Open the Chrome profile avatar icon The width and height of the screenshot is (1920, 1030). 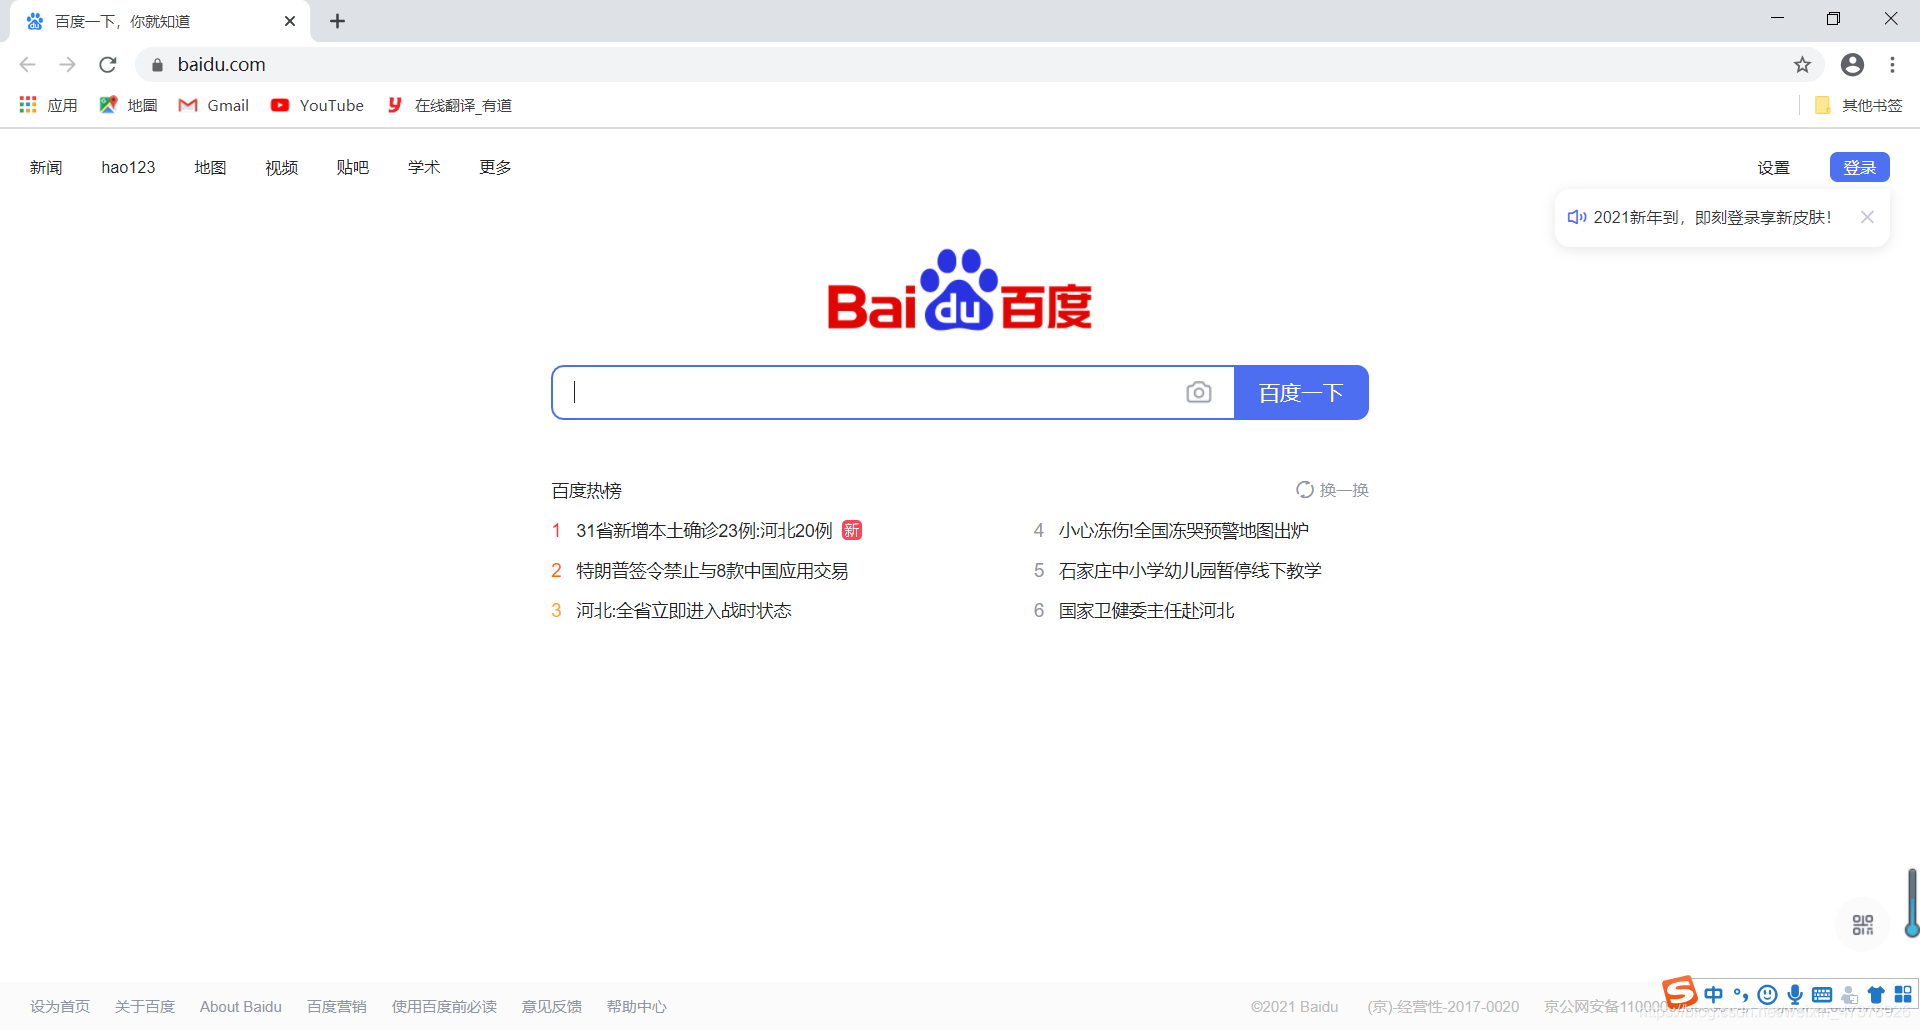click(1852, 65)
